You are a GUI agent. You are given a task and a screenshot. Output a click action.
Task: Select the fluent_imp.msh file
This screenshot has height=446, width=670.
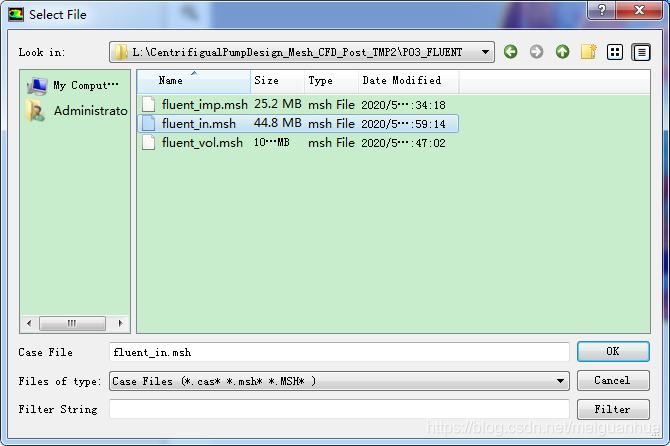tap(204, 104)
